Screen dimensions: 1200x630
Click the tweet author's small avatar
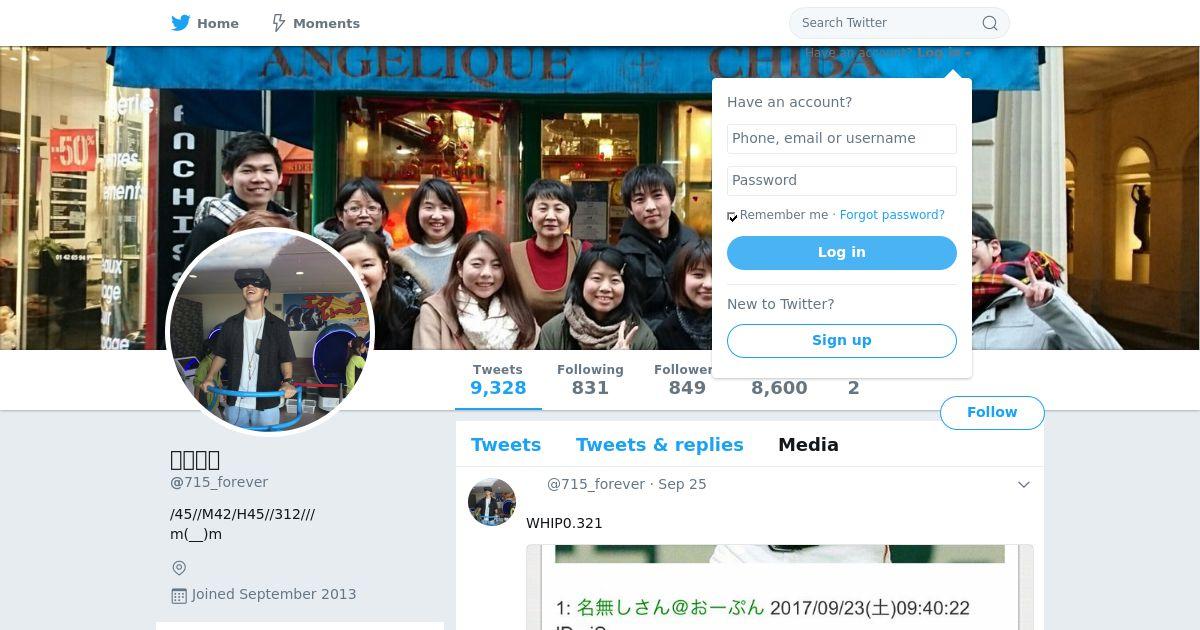point(492,502)
